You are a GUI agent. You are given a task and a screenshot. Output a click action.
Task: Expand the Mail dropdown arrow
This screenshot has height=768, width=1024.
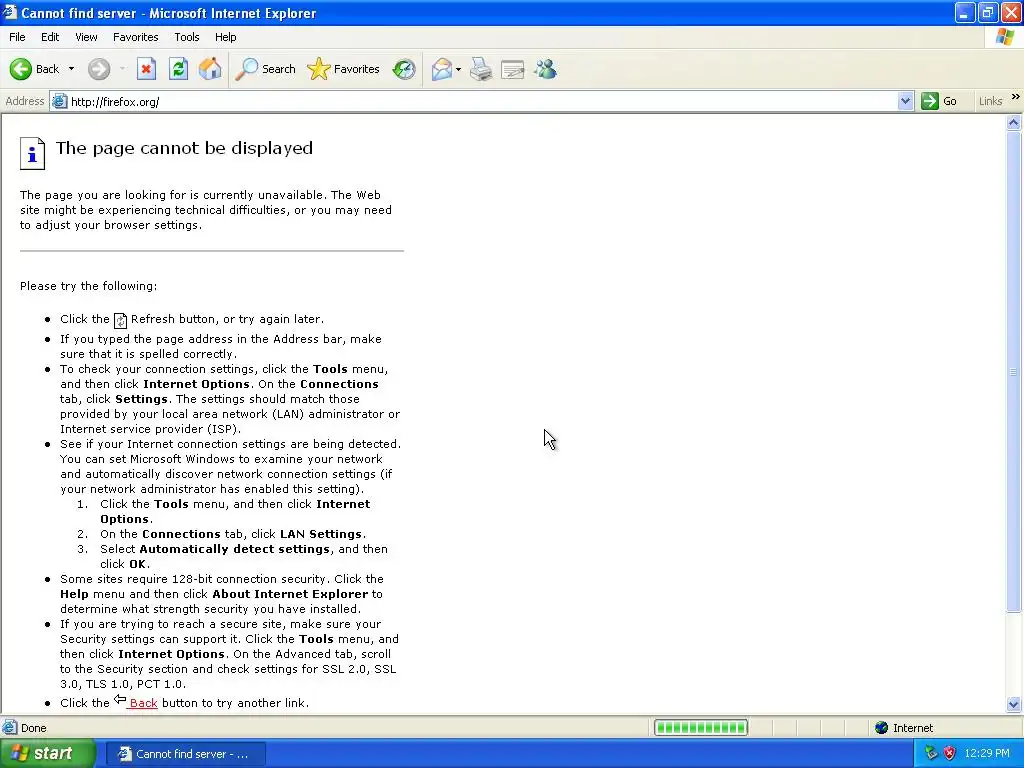point(458,69)
